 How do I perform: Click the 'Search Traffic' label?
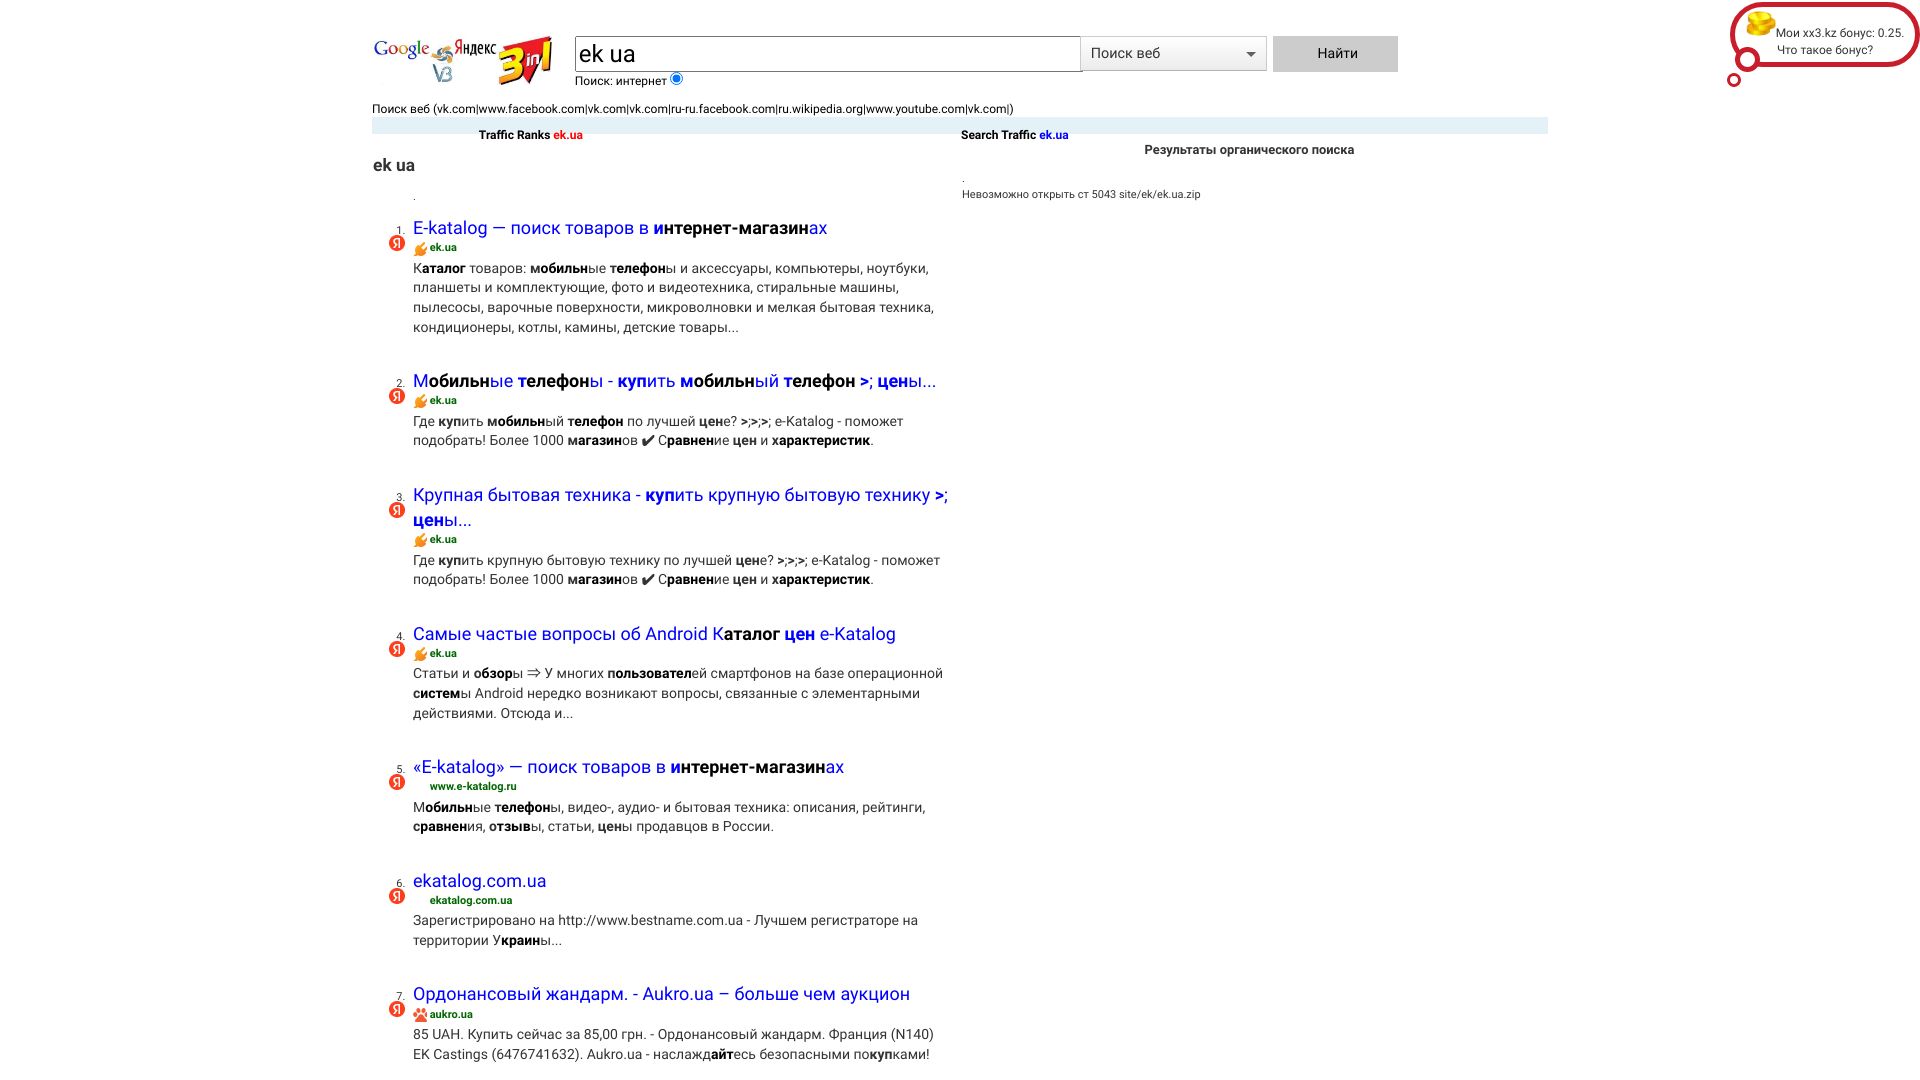pos(998,135)
